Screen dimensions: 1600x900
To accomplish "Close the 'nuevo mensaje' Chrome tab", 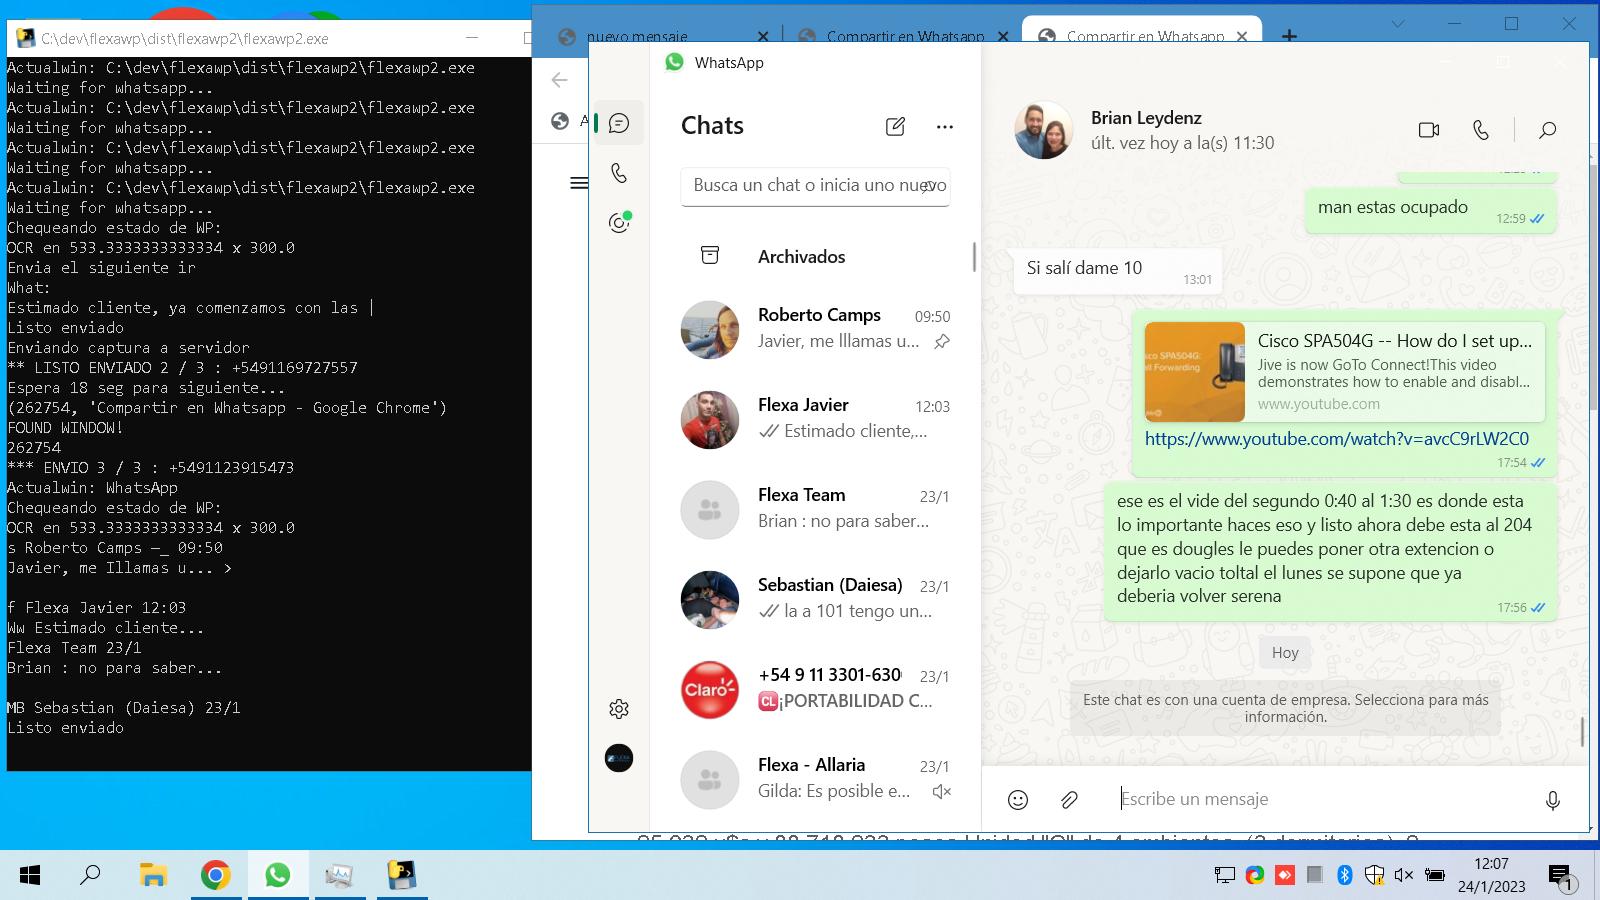I will point(763,37).
